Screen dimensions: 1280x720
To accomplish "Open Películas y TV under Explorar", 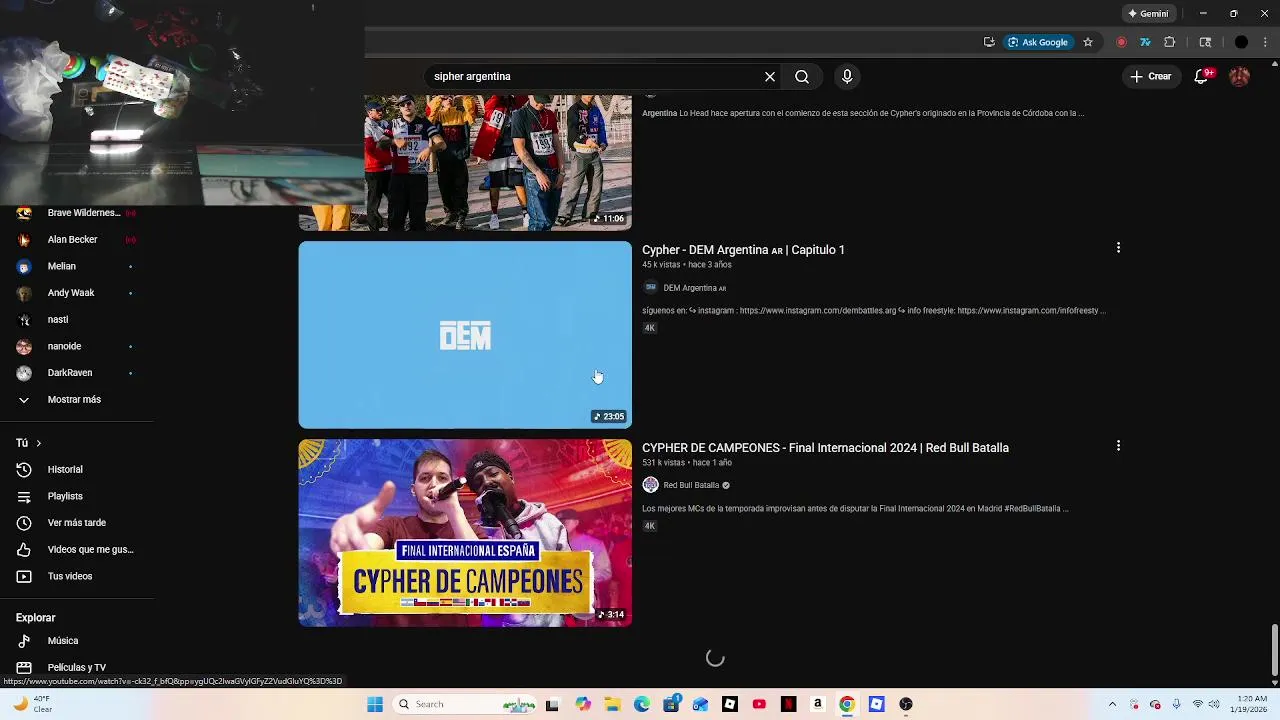I will 76,667.
